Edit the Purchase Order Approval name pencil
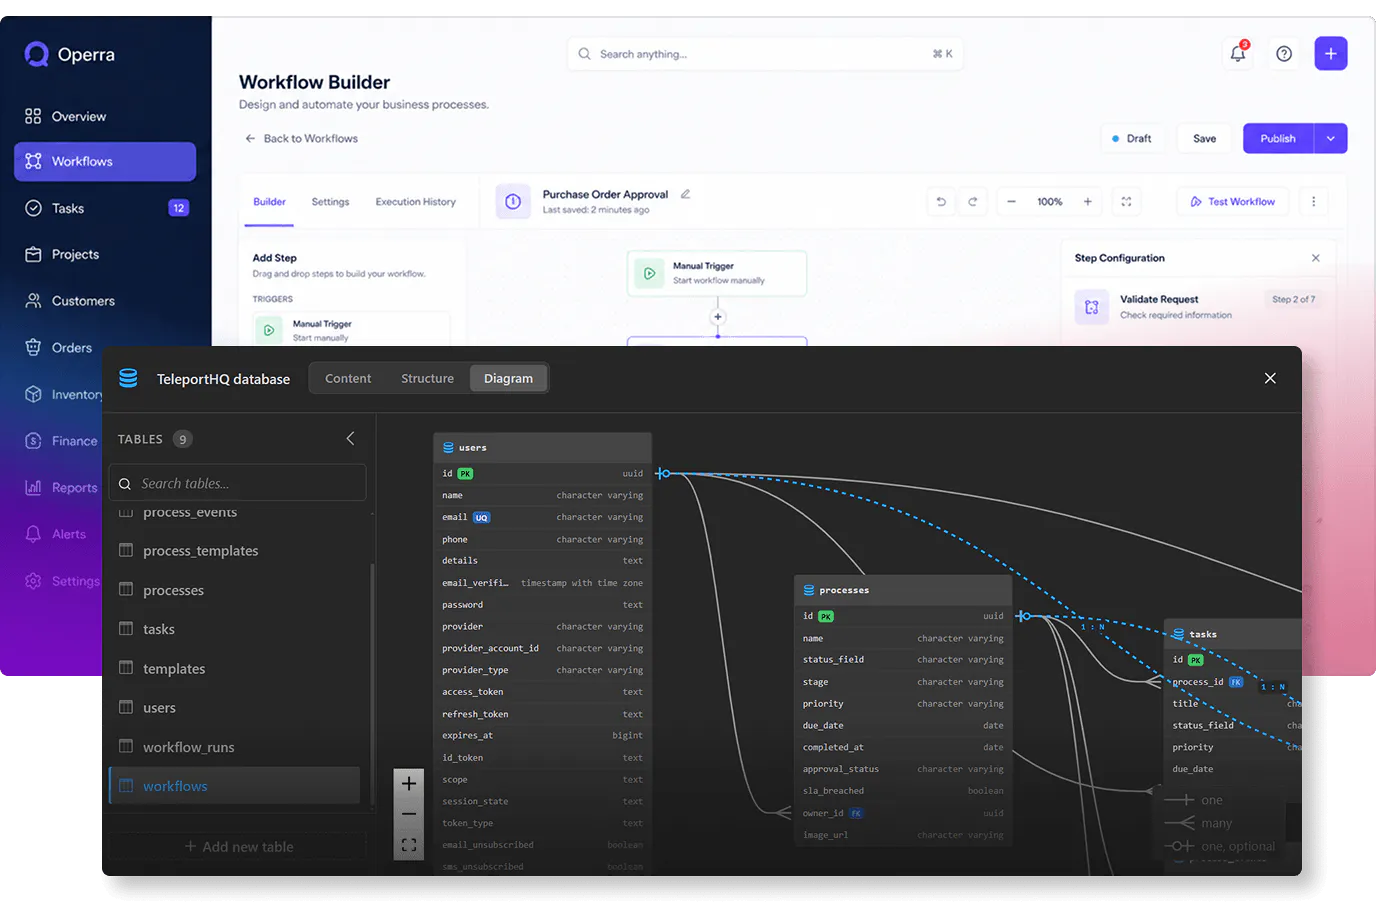The image size is (1376, 908). point(686,194)
